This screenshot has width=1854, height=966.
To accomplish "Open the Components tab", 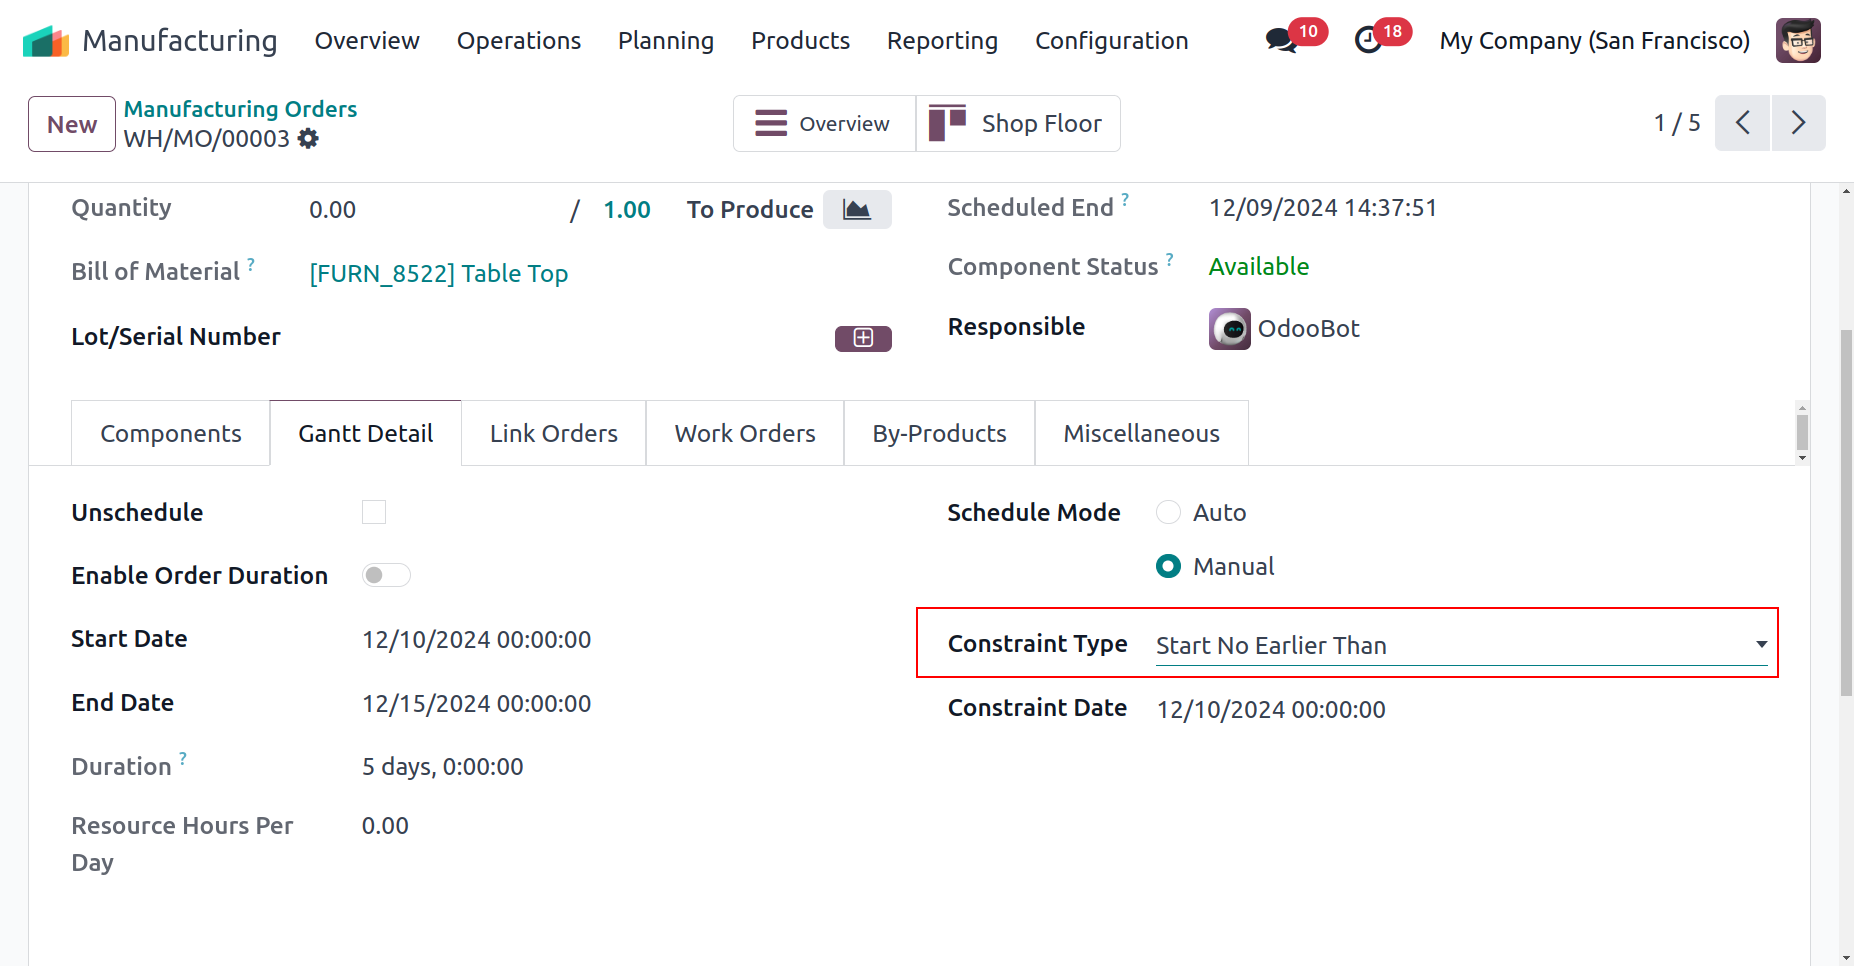I will (x=171, y=434).
